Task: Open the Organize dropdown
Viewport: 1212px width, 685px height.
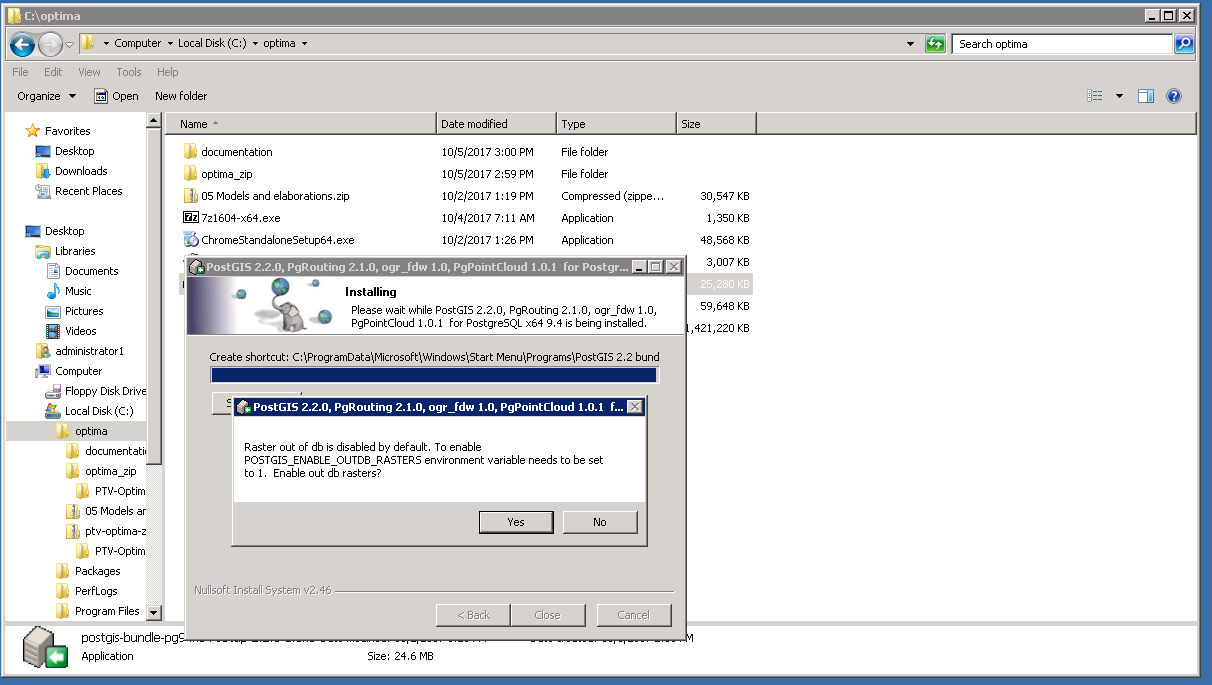Action: 46,96
